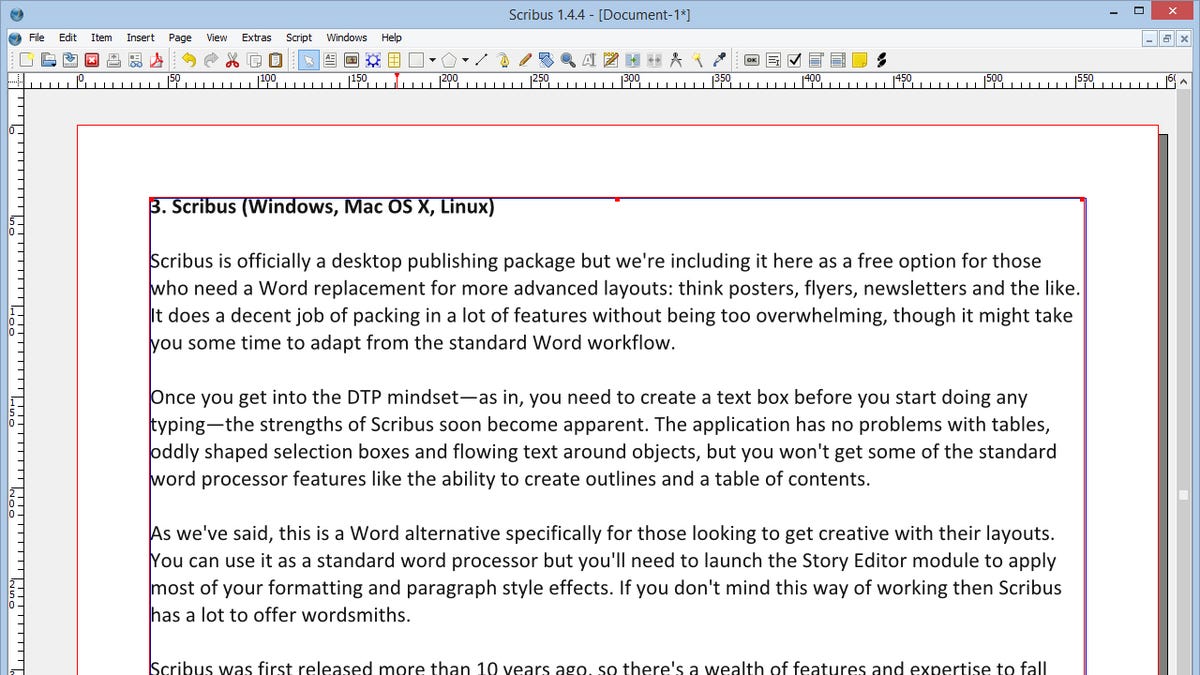The width and height of the screenshot is (1200, 675).
Task: Select the Copy Item Properties tool
Action: 697,60
